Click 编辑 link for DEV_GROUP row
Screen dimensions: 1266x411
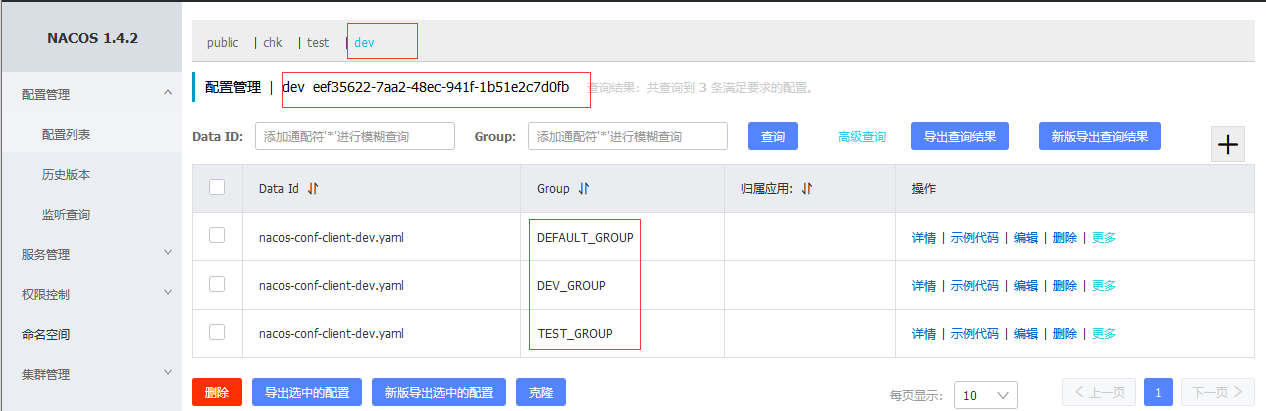pos(1026,286)
